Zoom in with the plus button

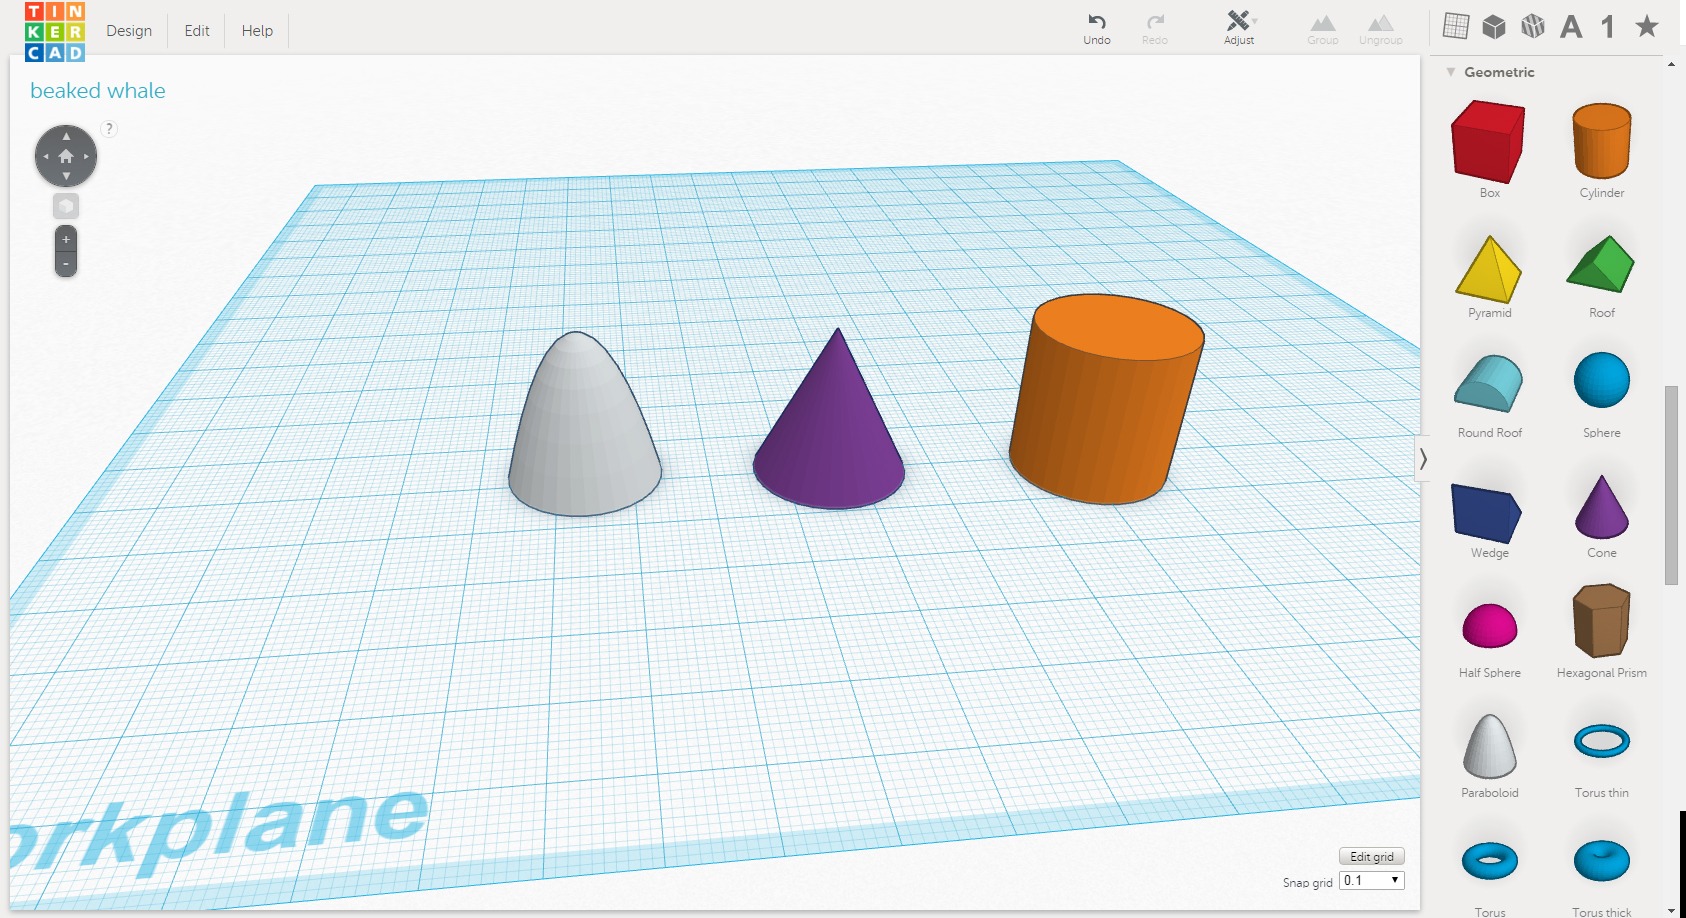[66, 240]
